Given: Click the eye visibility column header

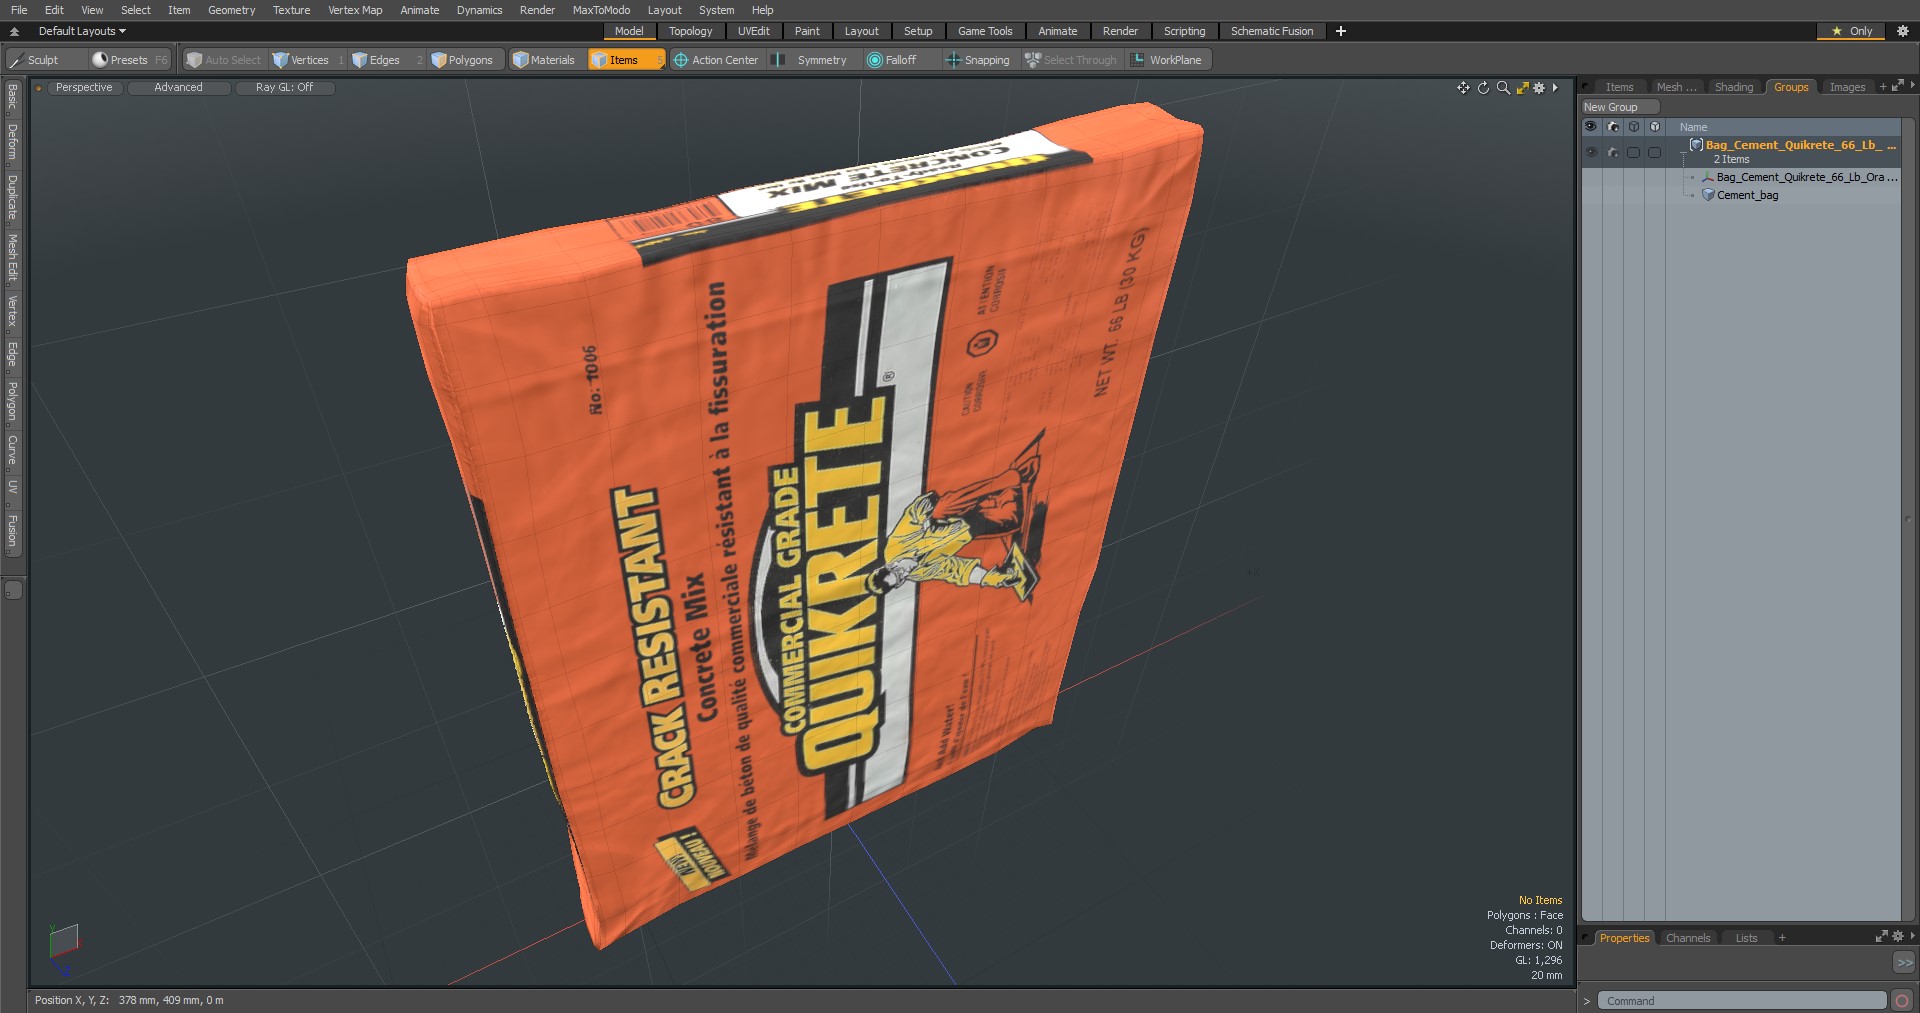Looking at the screenshot, I should point(1591,127).
